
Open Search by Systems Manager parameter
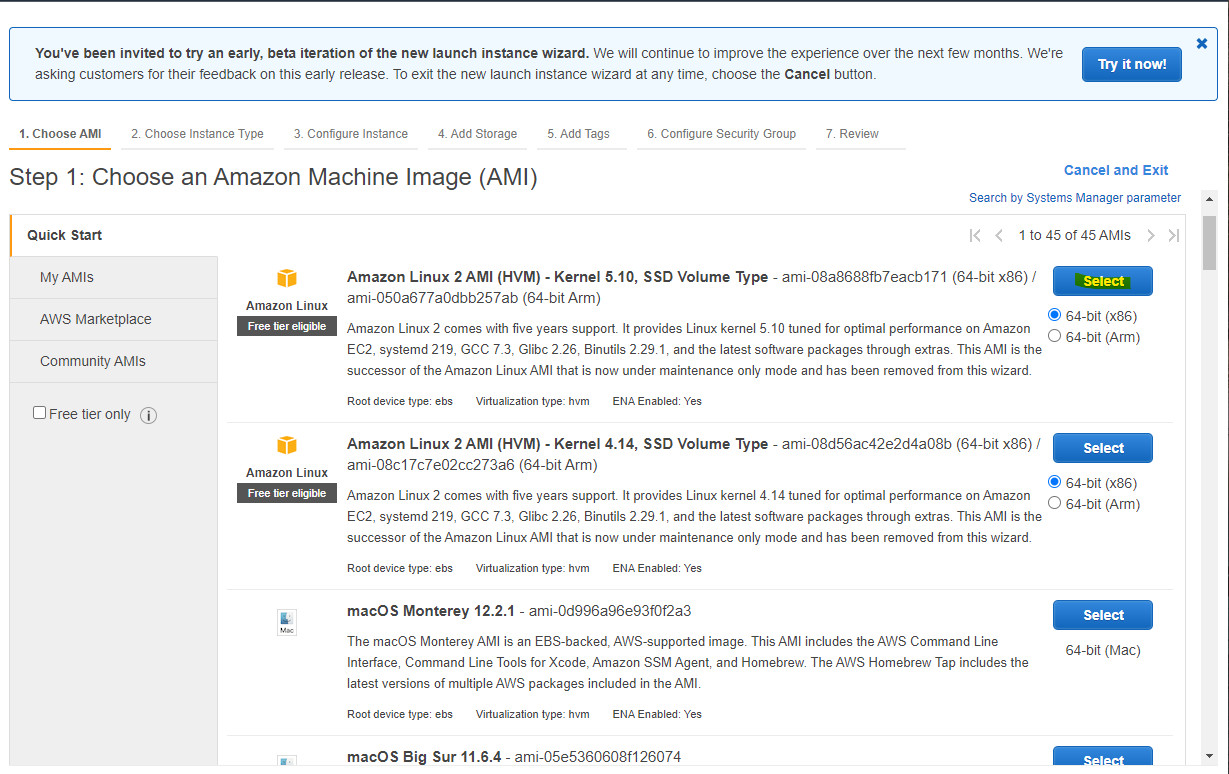[1074, 197]
